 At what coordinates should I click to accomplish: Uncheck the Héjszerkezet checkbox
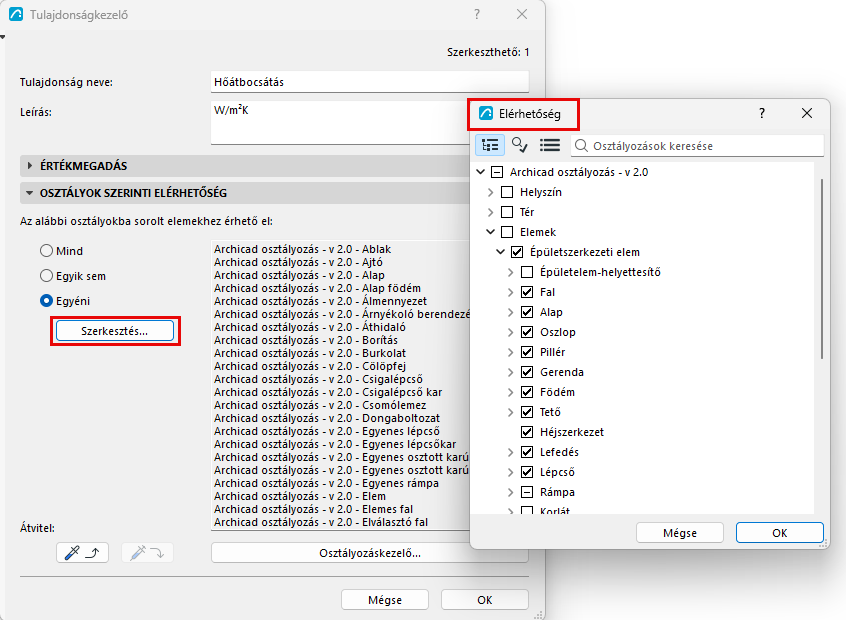[527, 432]
